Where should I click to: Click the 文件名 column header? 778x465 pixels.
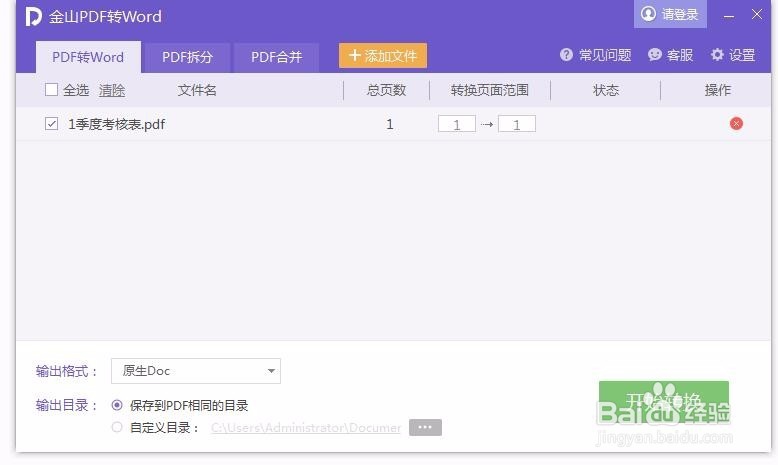197,90
